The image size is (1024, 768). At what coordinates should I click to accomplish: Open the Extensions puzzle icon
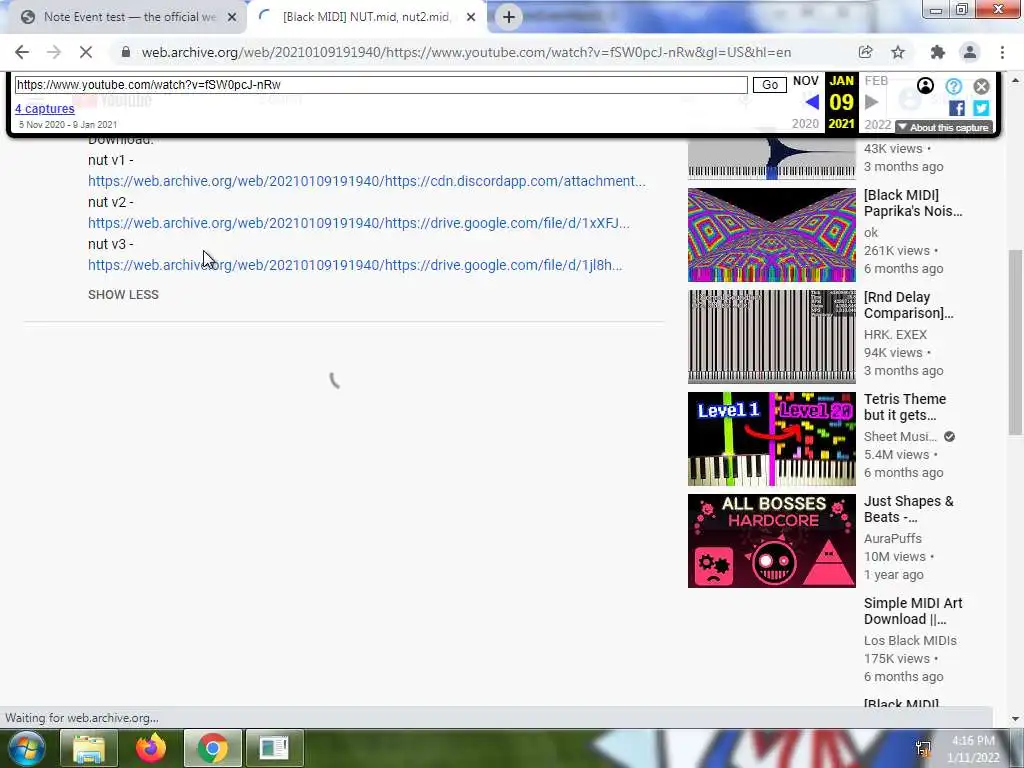(938, 52)
